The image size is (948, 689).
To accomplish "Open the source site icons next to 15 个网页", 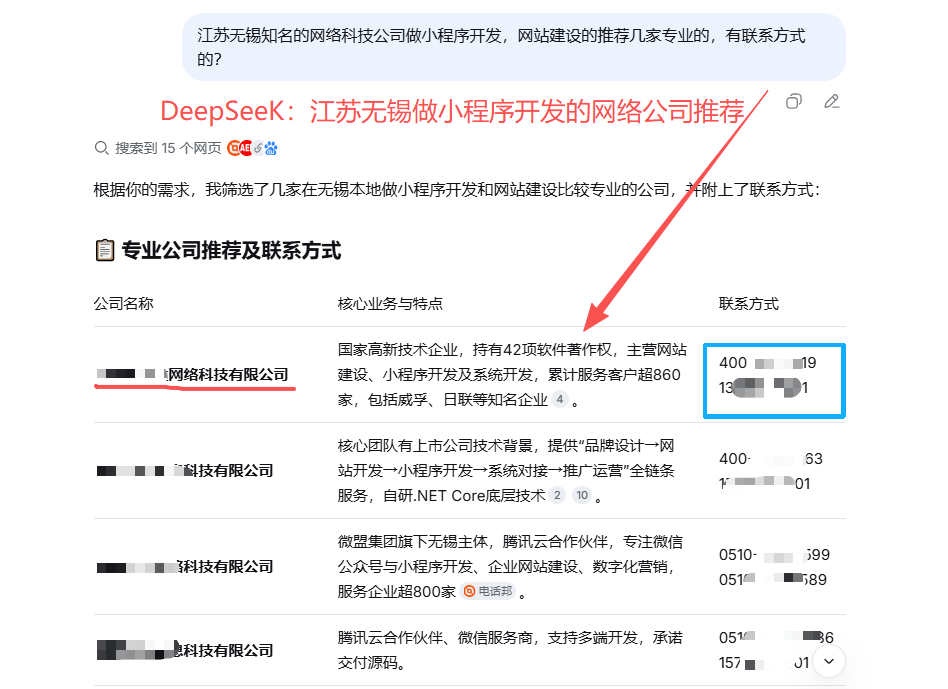I will click(x=252, y=148).
